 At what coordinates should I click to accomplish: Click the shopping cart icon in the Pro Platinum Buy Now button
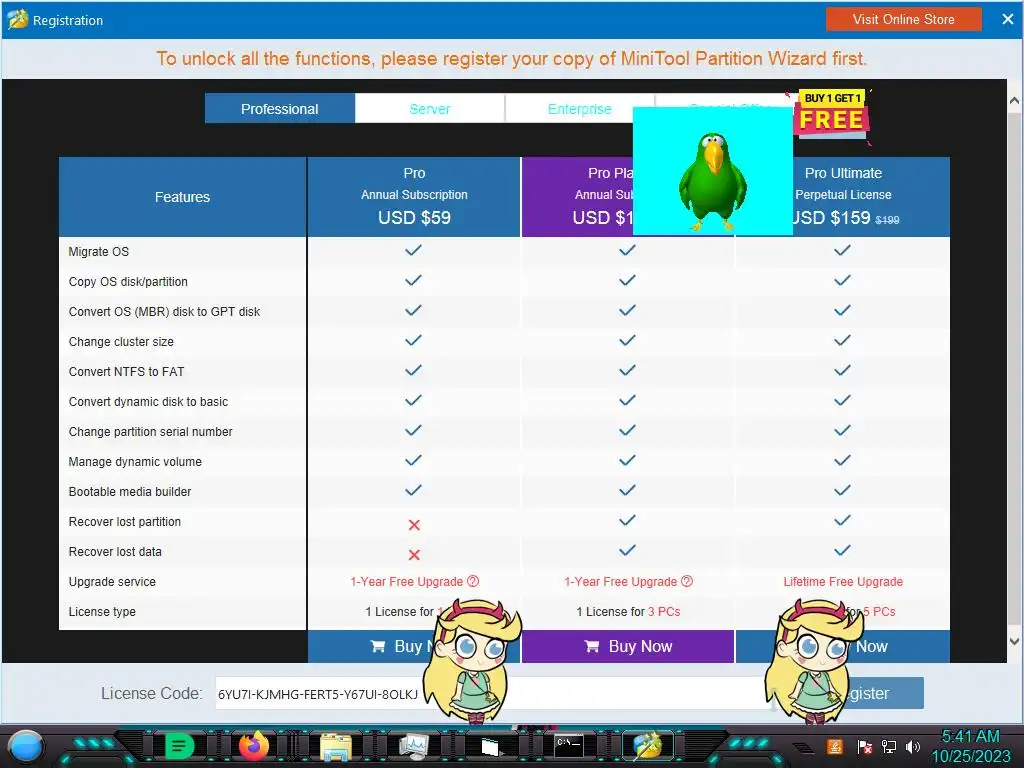592,647
